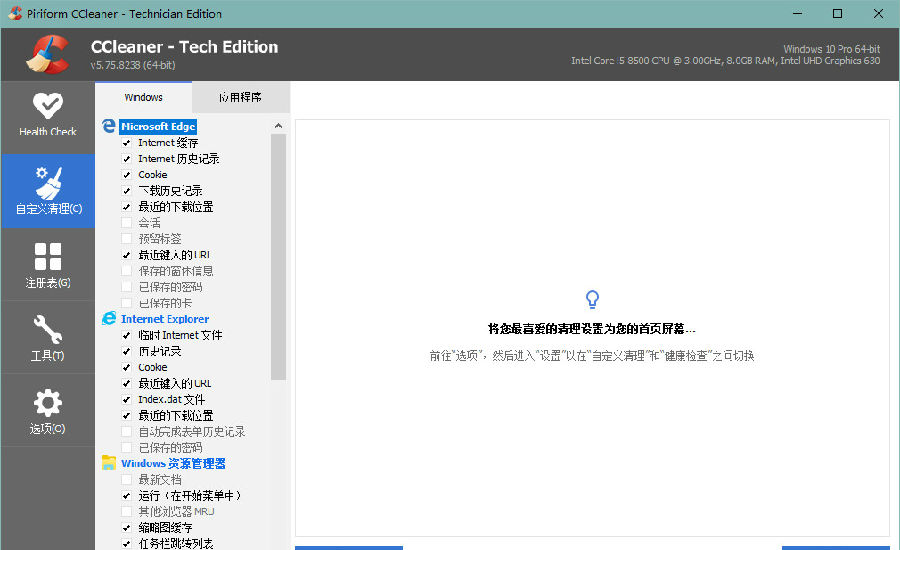The height and width of the screenshot is (572, 900).
Task: Switch to the 应用程序 tab
Action: [240, 98]
